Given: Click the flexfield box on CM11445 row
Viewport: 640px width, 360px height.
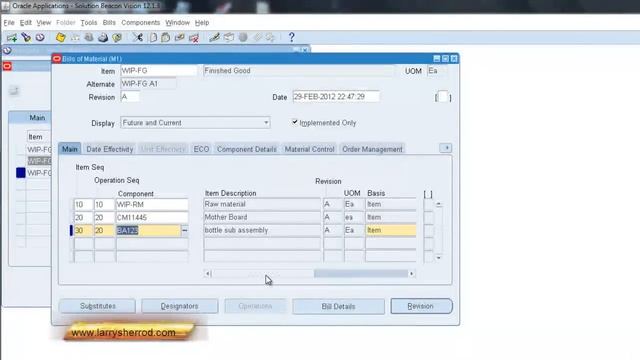Looking at the screenshot, I should (428, 218).
